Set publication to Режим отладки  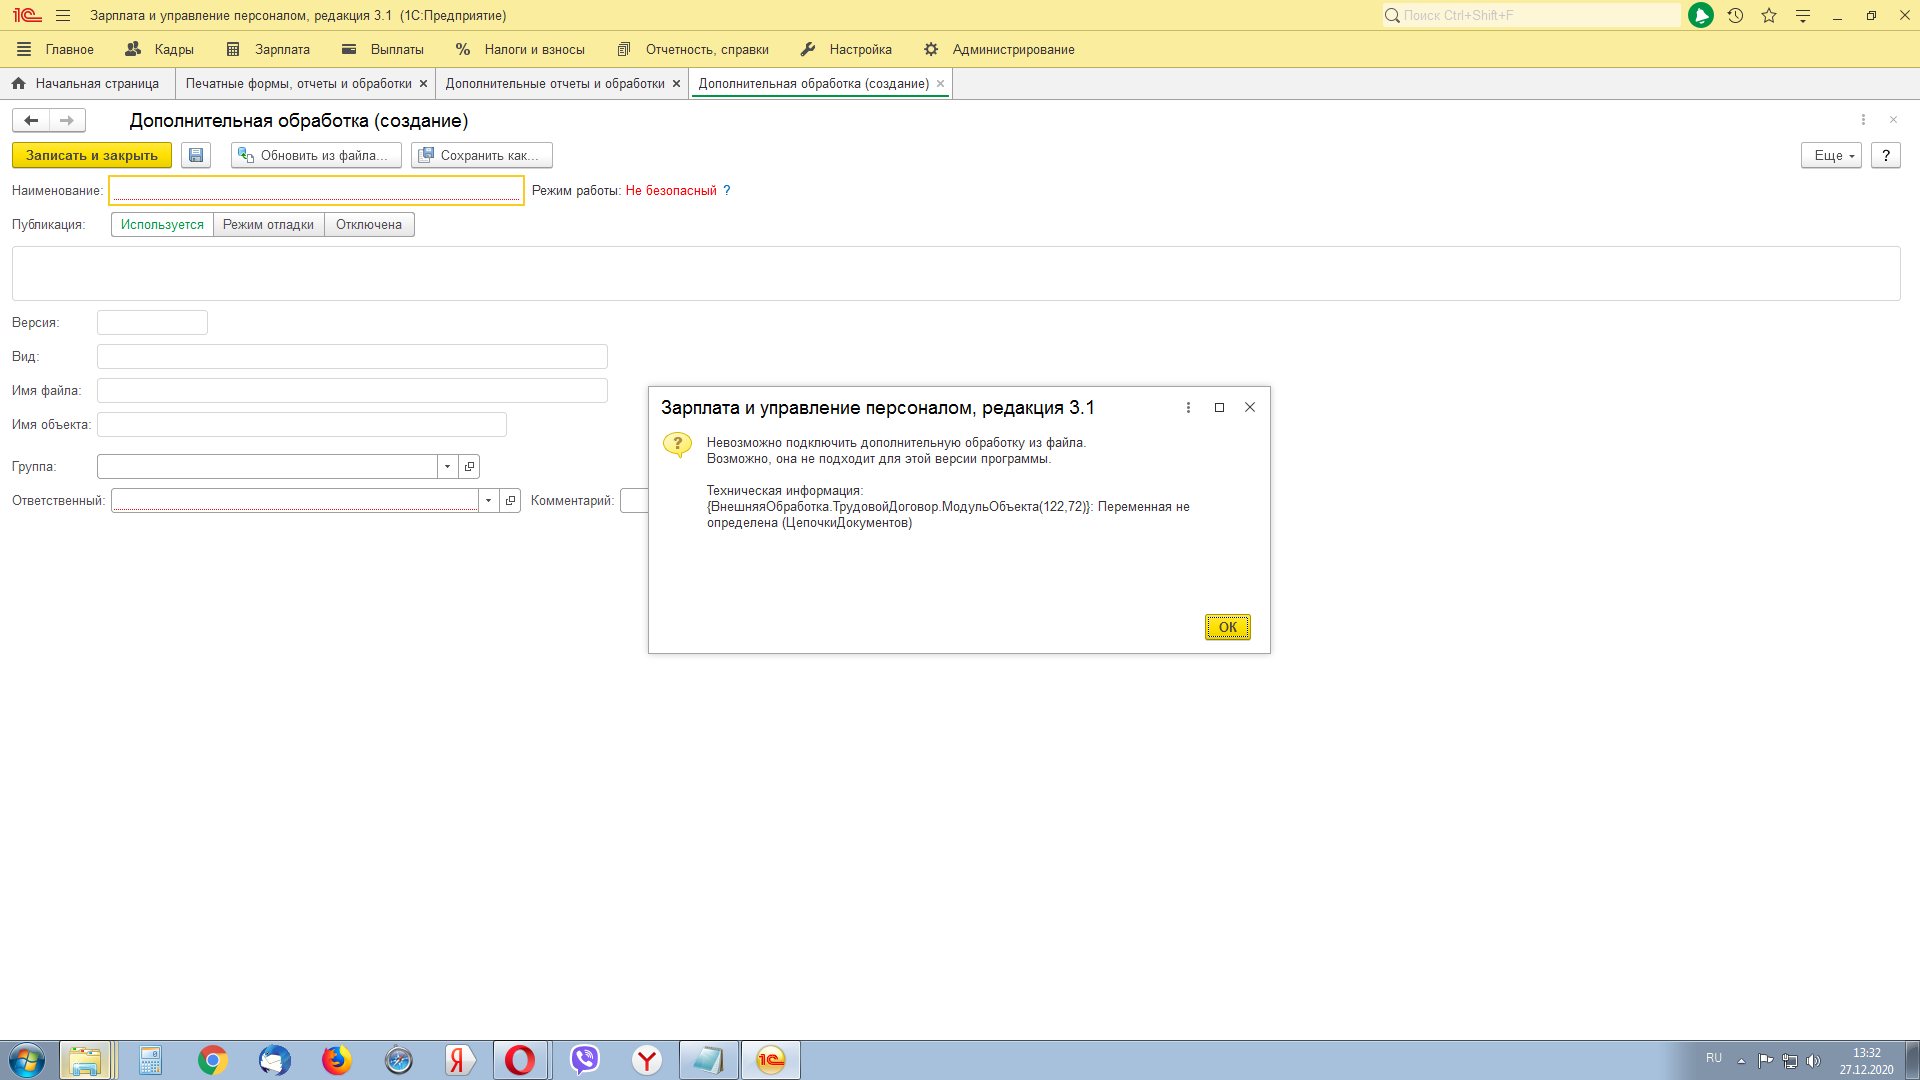click(x=268, y=225)
